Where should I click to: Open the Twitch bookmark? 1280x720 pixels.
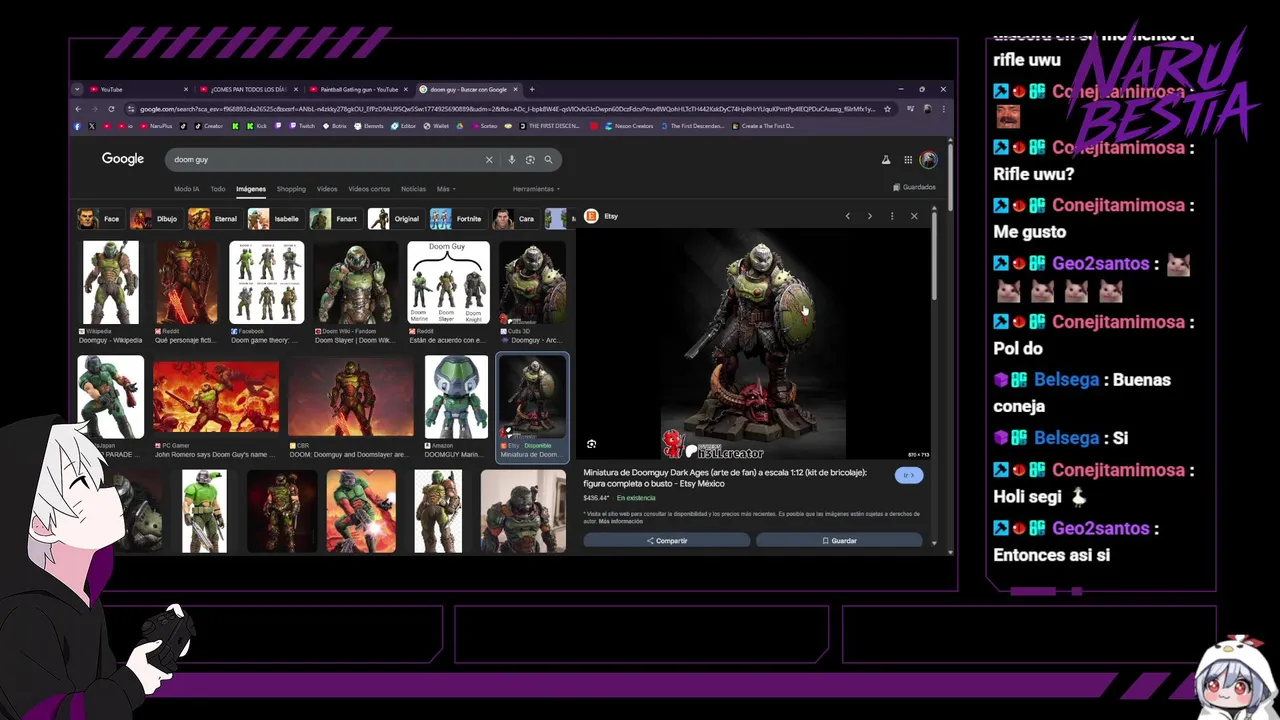(301, 126)
